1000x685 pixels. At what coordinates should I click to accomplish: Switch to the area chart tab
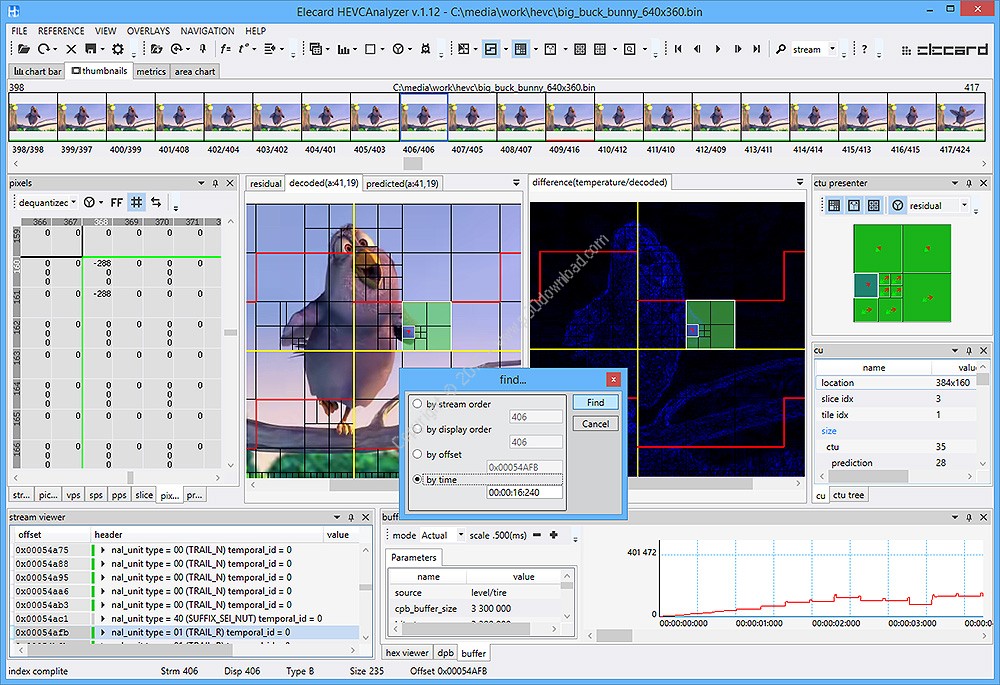tap(195, 71)
